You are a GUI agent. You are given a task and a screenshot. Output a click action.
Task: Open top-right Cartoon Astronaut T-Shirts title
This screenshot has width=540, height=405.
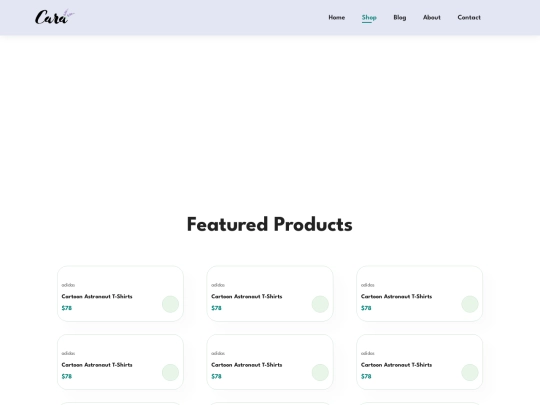pos(396,297)
